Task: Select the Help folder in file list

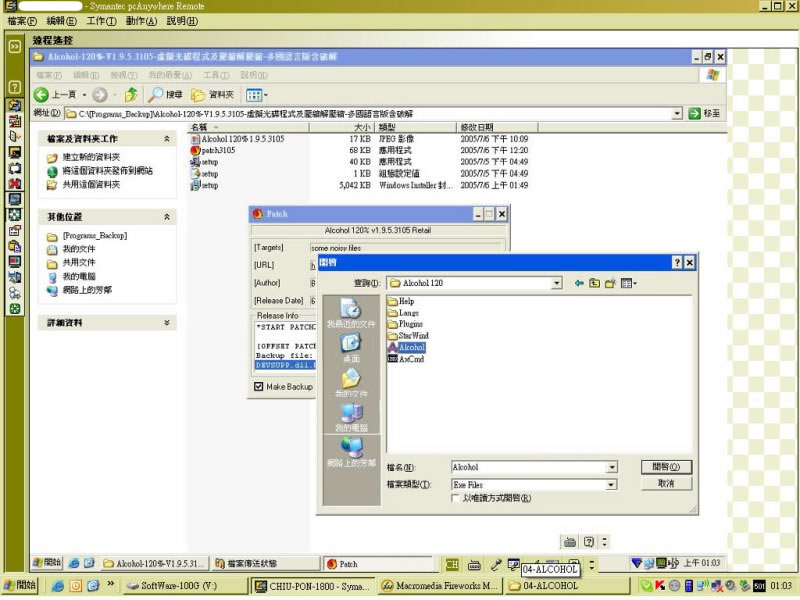Action: [x=401, y=301]
